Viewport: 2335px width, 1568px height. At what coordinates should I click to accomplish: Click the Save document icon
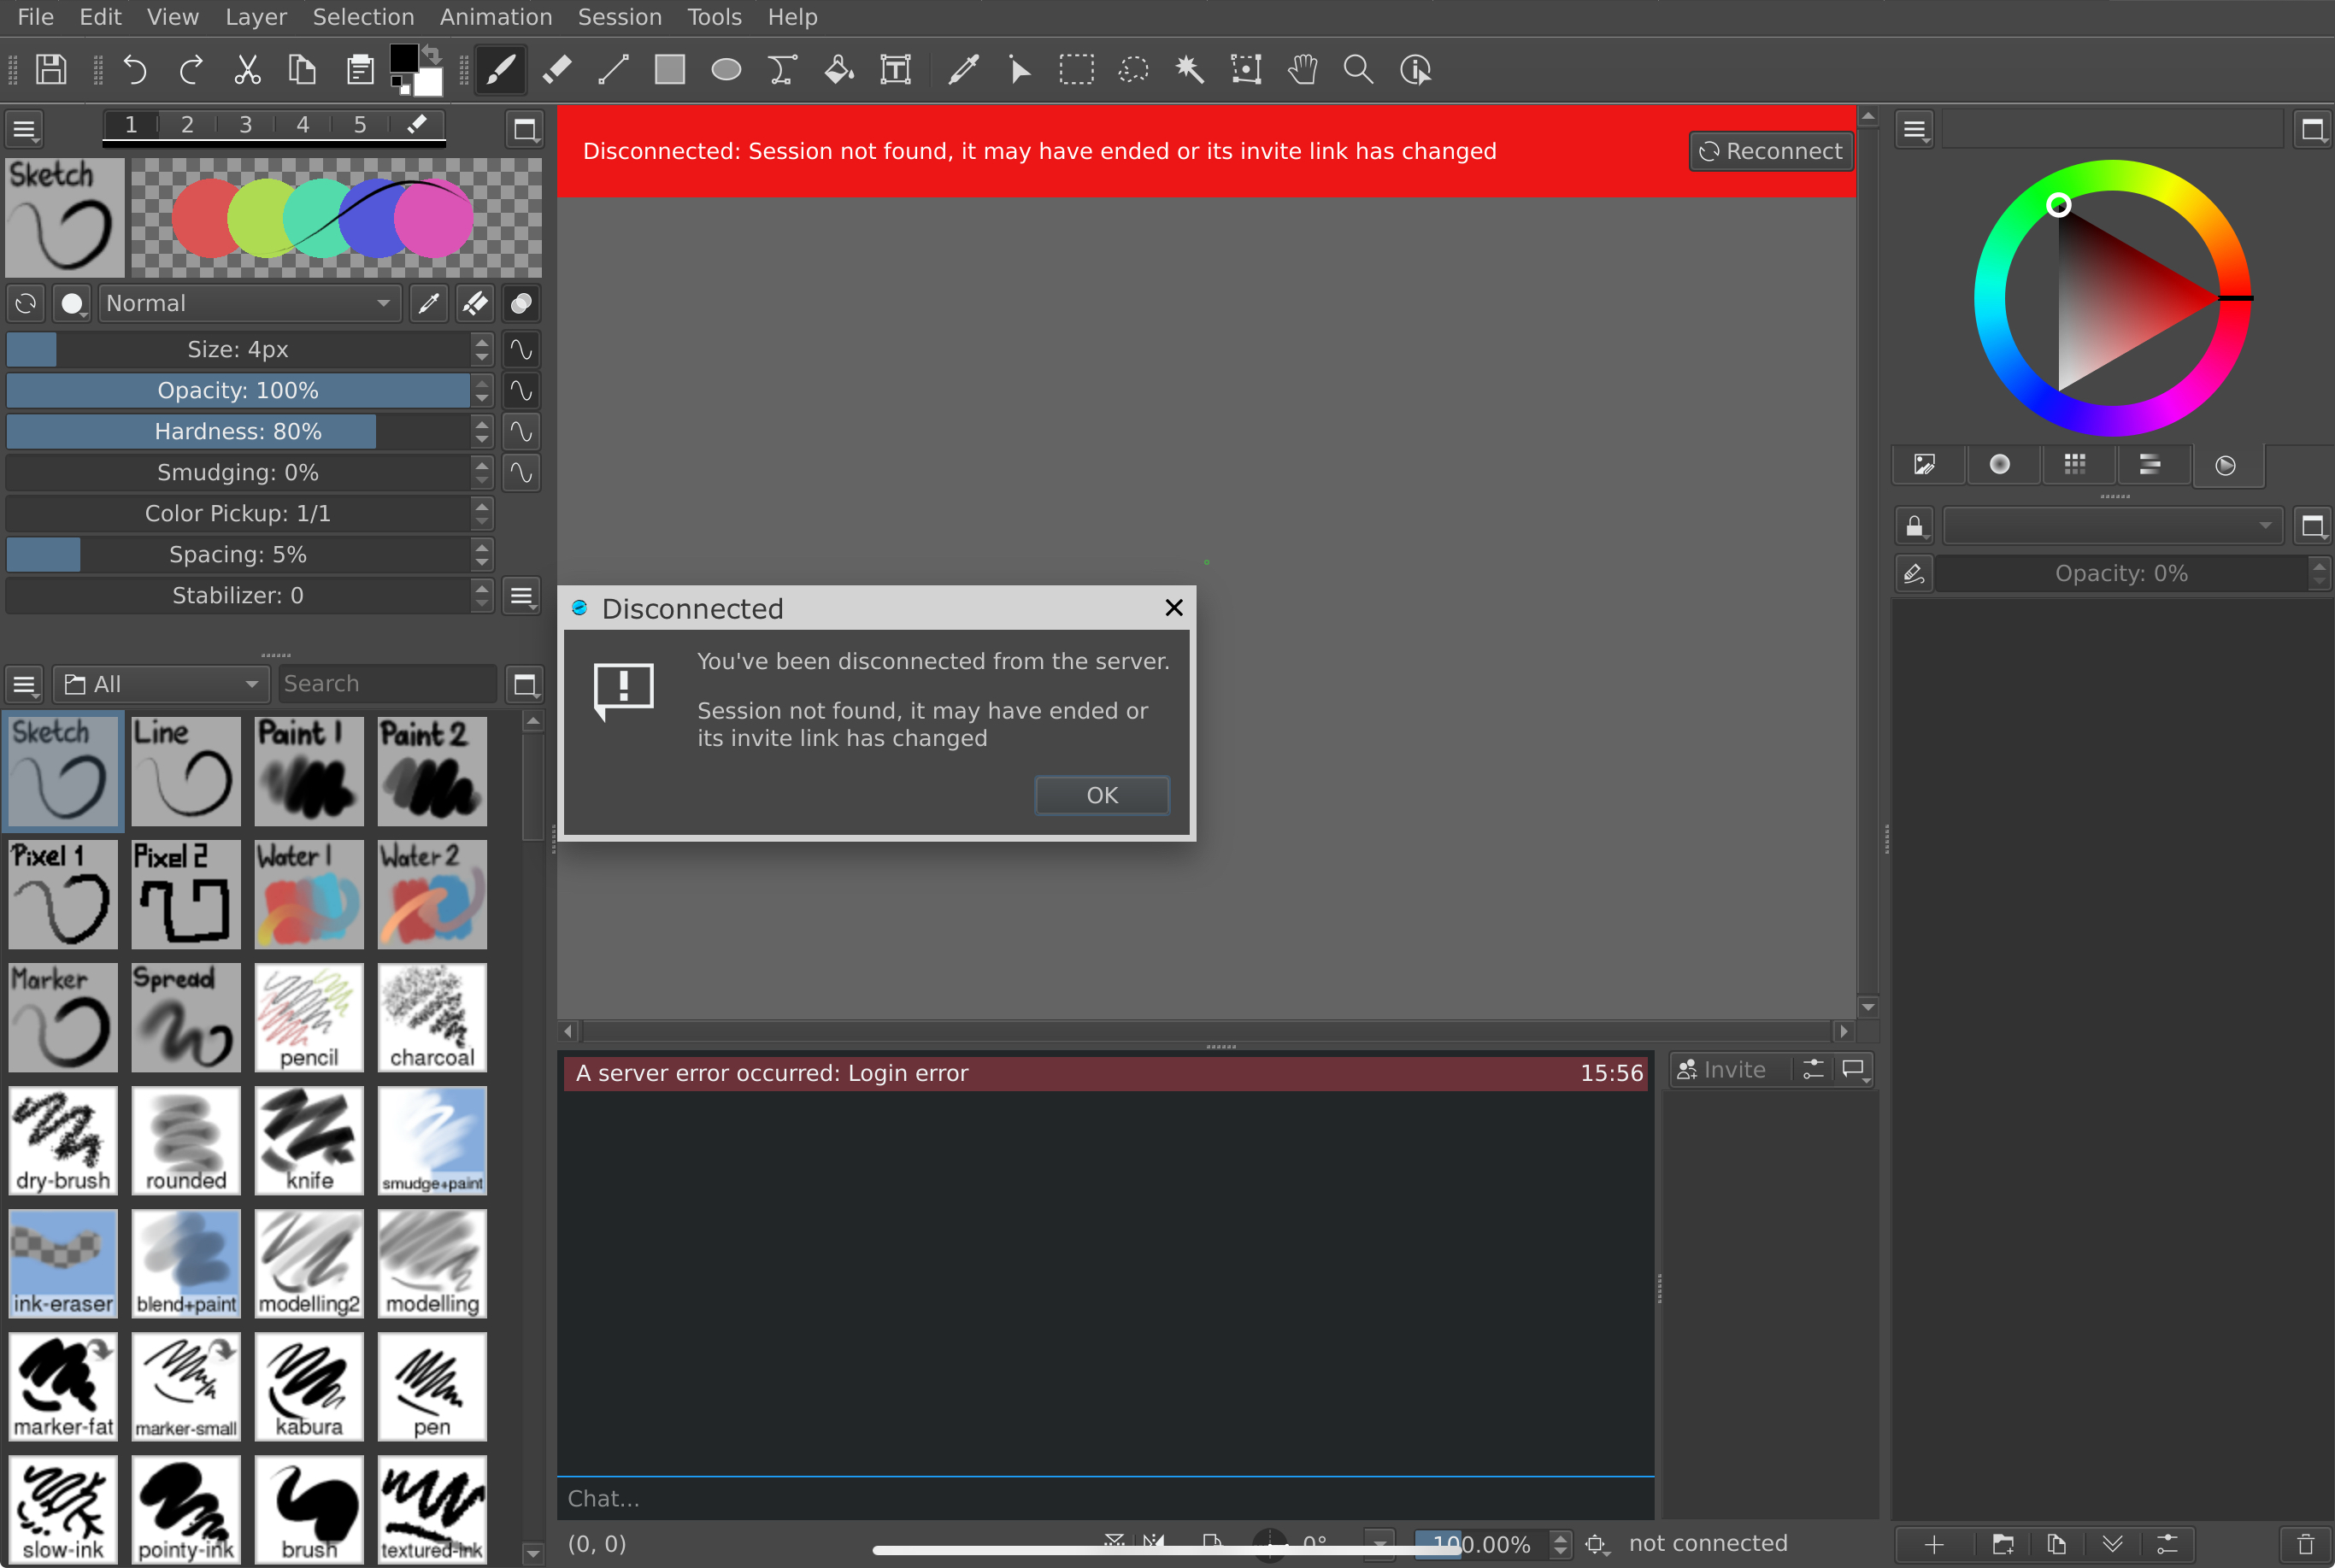(51, 70)
